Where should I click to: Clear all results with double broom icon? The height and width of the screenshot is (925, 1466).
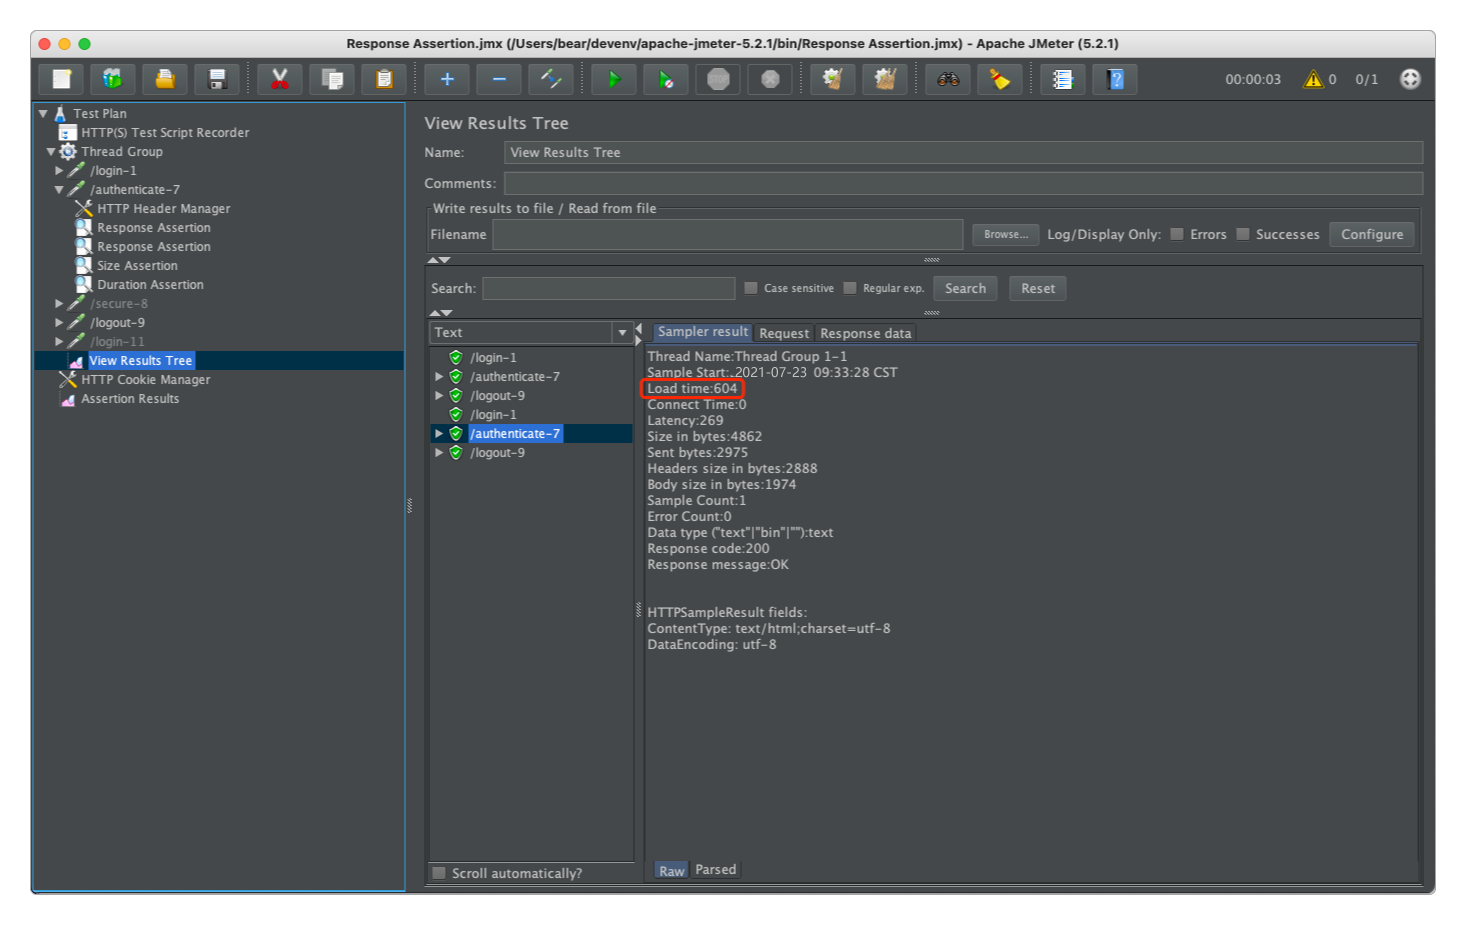point(885,79)
